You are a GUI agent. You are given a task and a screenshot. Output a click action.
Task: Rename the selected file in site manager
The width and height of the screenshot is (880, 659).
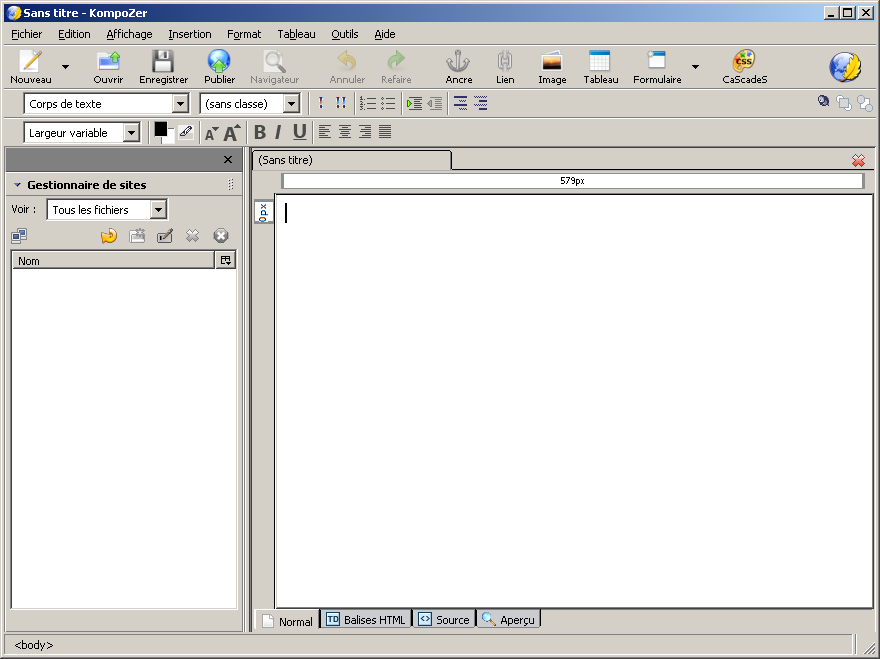[x=165, y=236]
